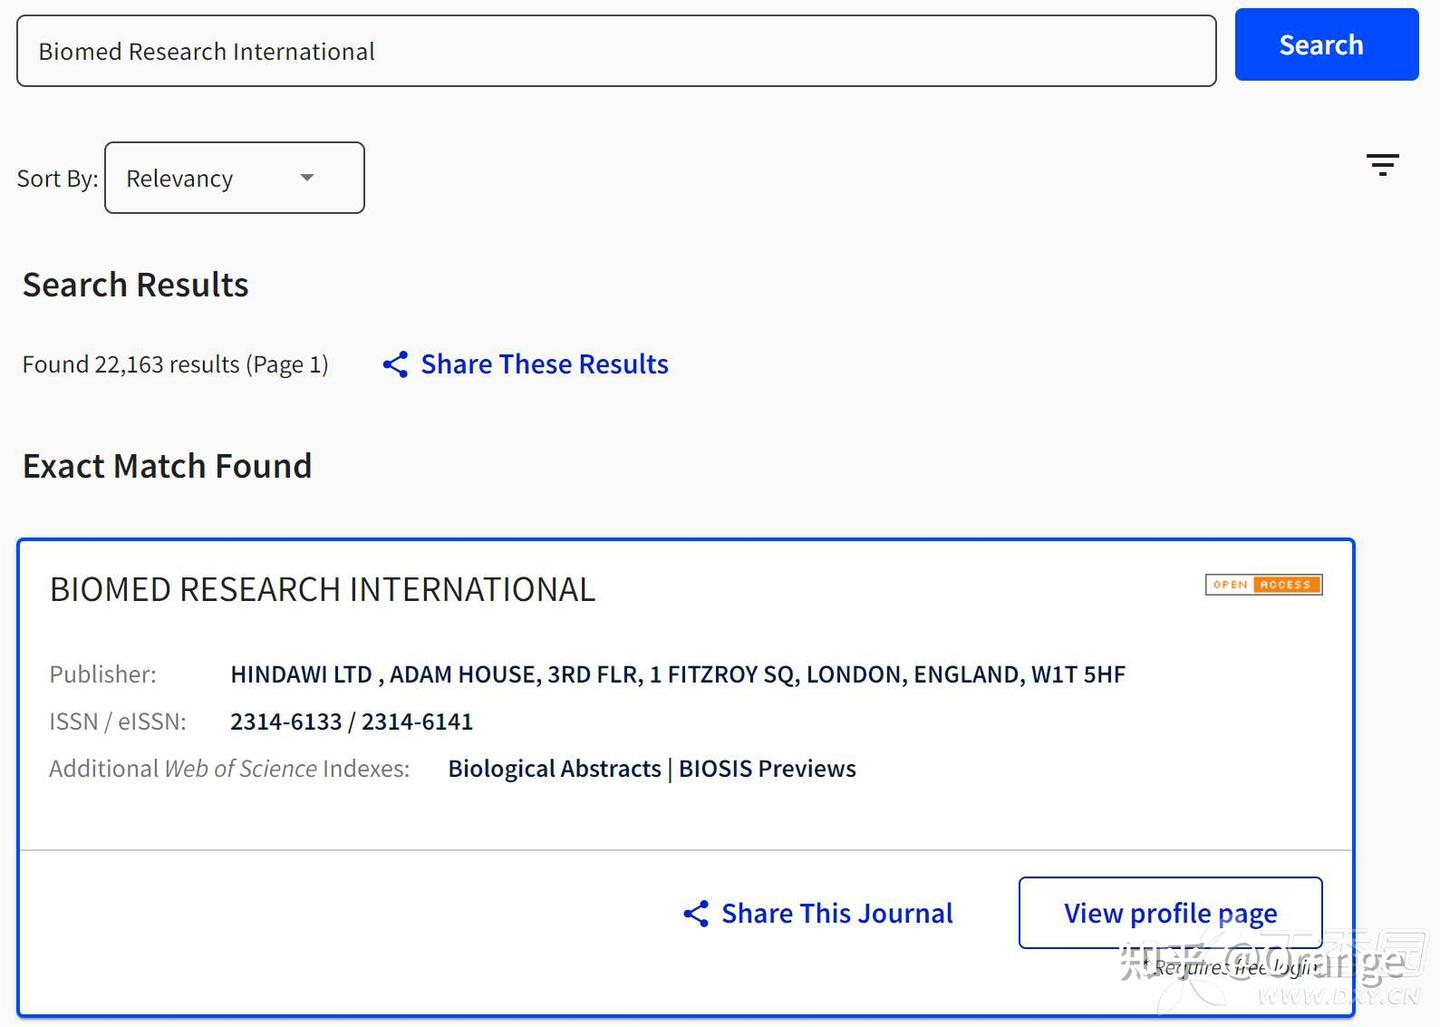
Task: Click the ISSN number 2314-6133 / 2314-6141
Action: tap(351, 722)
